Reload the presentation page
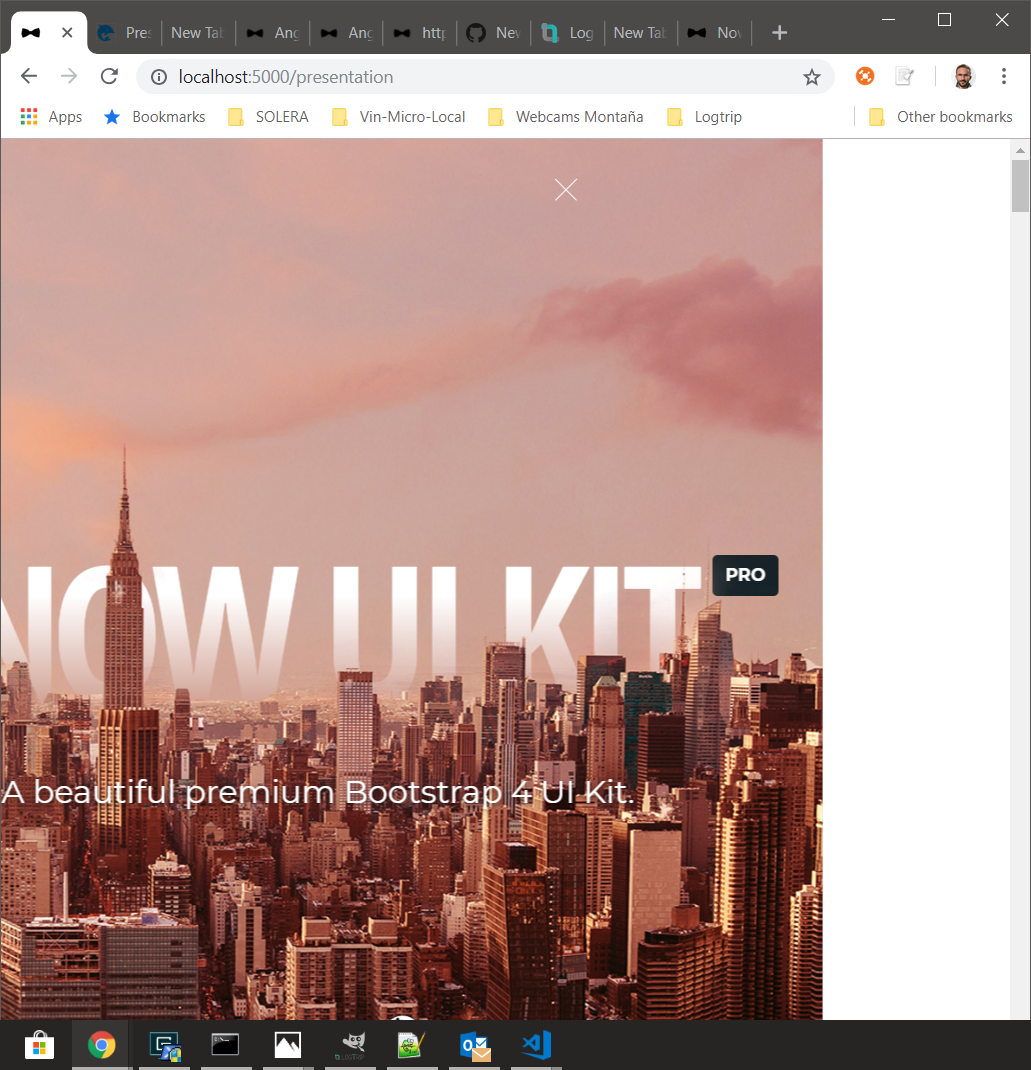 (x=109, y=76)
